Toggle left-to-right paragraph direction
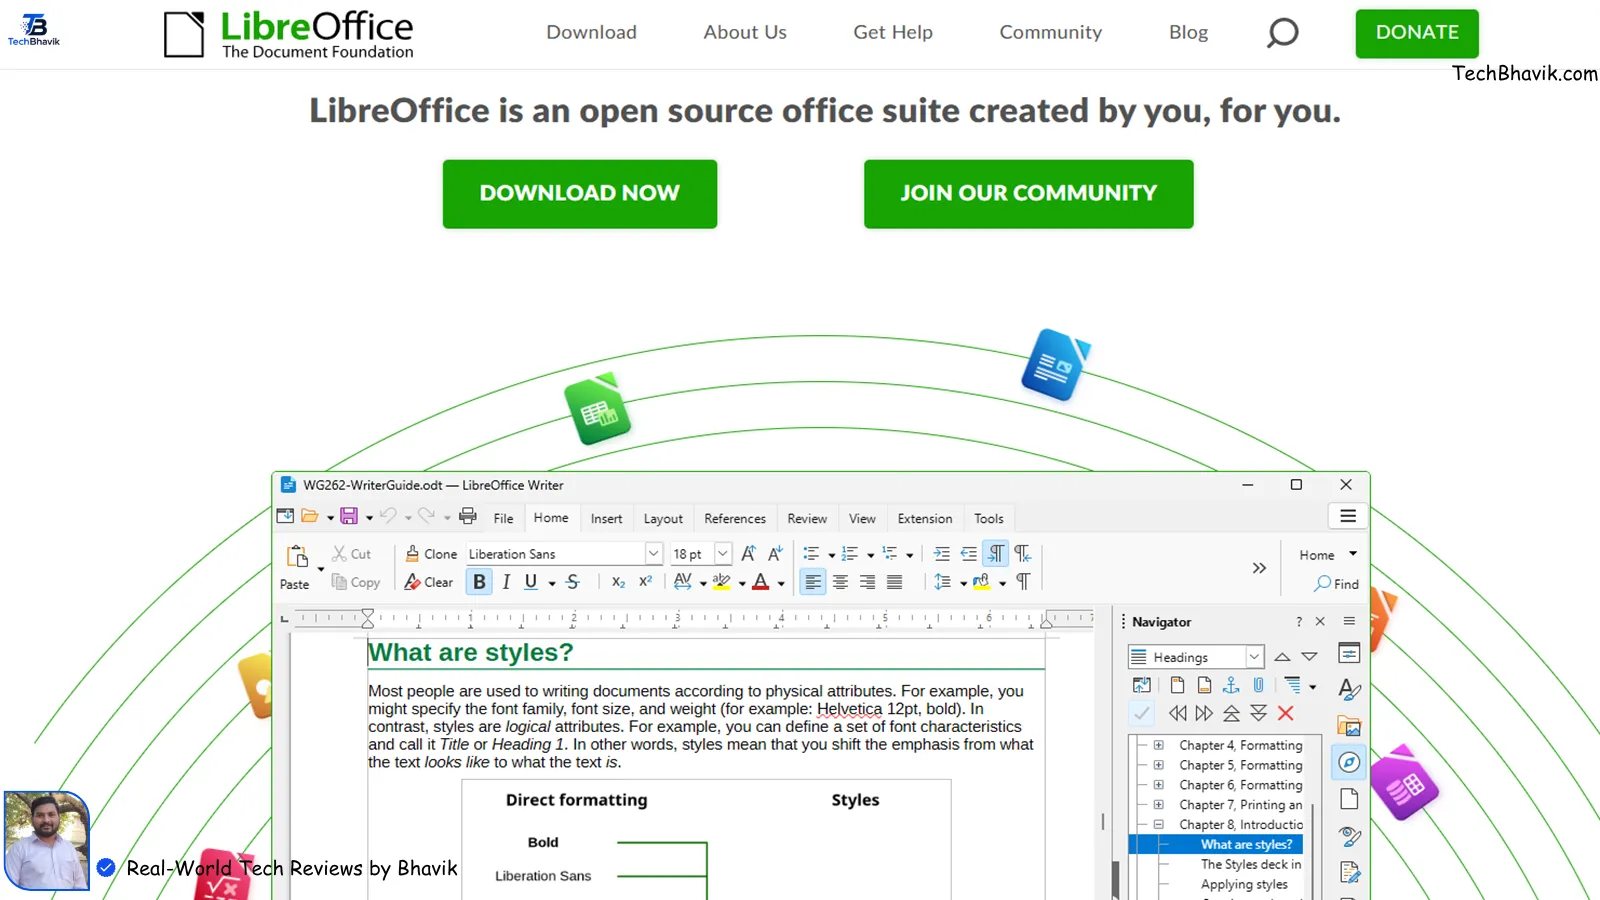Screen dimensions: 1600x900 [x=996, y=554]
